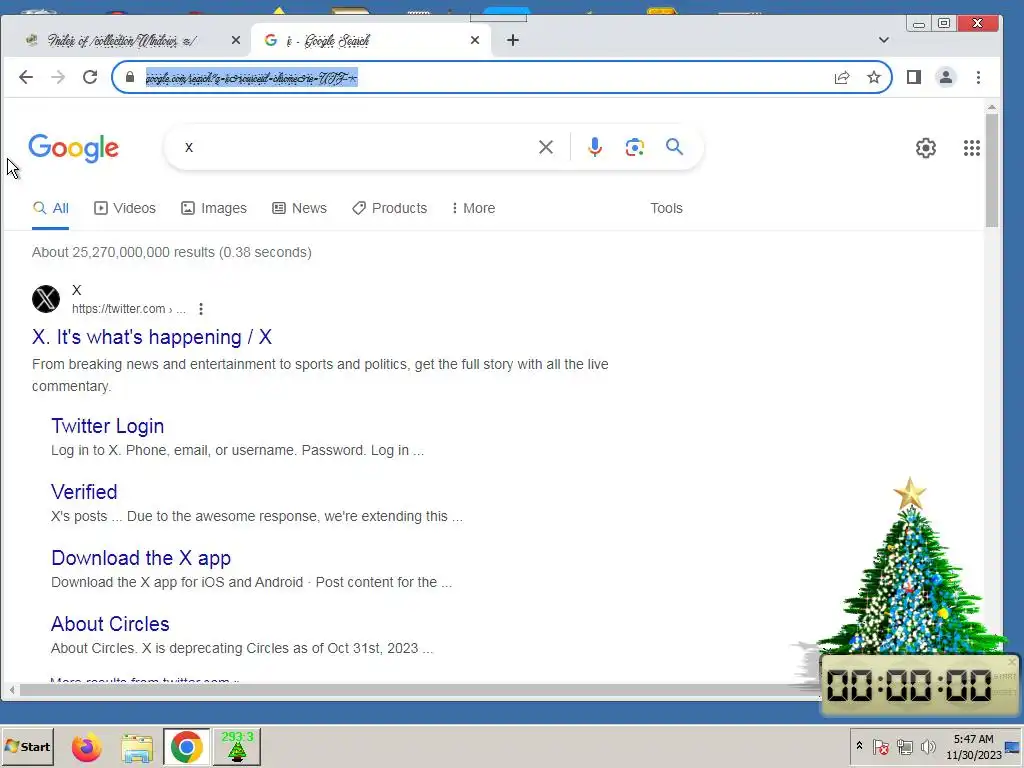Reload the current page
Screen dimensions: 1024x768
click(90, 77)
